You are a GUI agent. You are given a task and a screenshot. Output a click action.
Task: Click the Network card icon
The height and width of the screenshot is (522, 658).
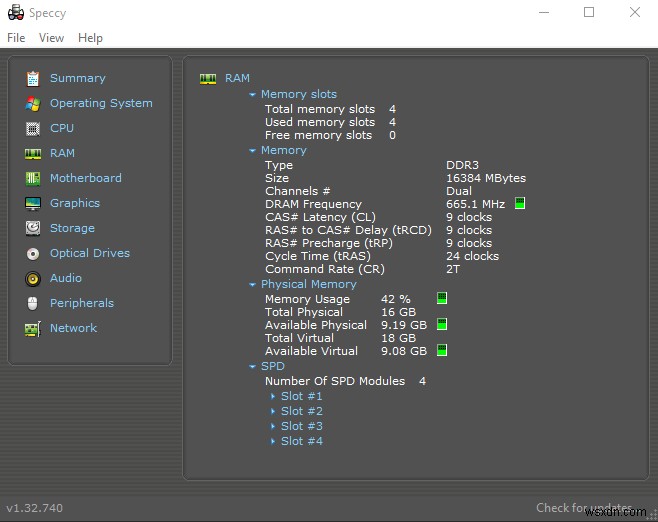33,329
